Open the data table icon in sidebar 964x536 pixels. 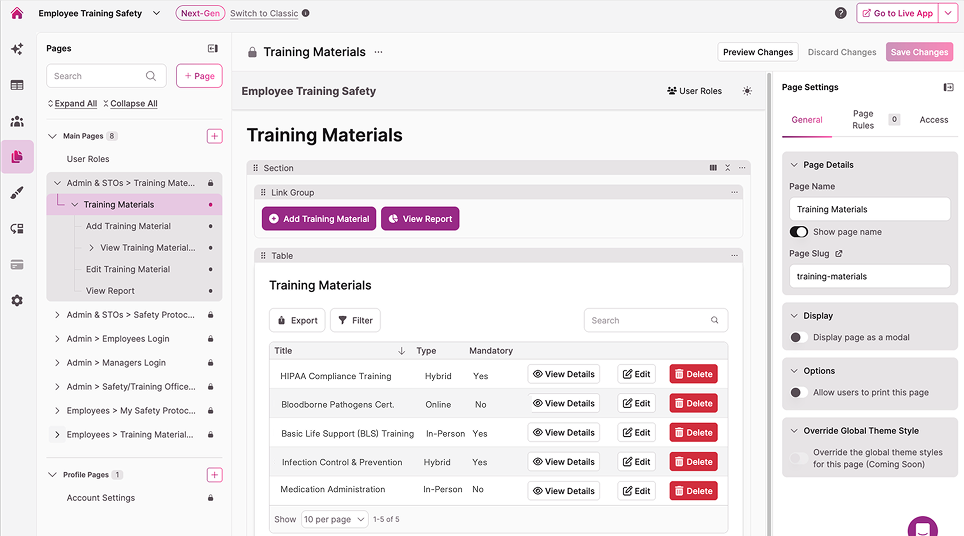tap(17, 85)
